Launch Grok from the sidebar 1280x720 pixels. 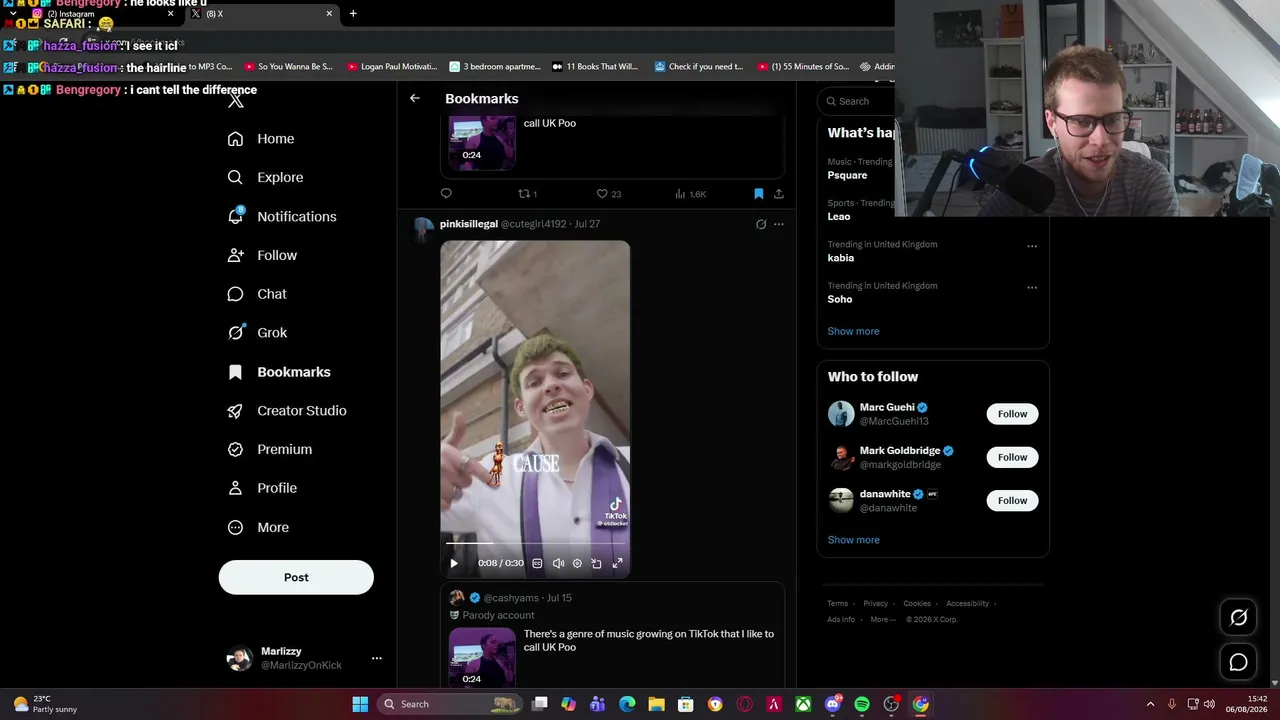pyautogui.click(x=257, y=333)
